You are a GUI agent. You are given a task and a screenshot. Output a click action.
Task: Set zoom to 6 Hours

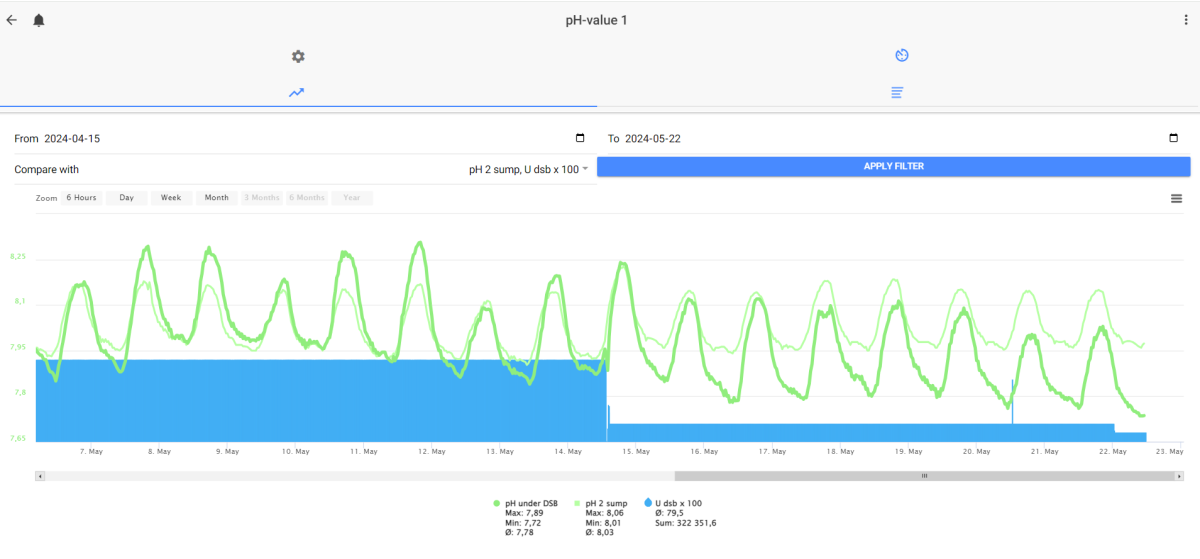[82, 198]
